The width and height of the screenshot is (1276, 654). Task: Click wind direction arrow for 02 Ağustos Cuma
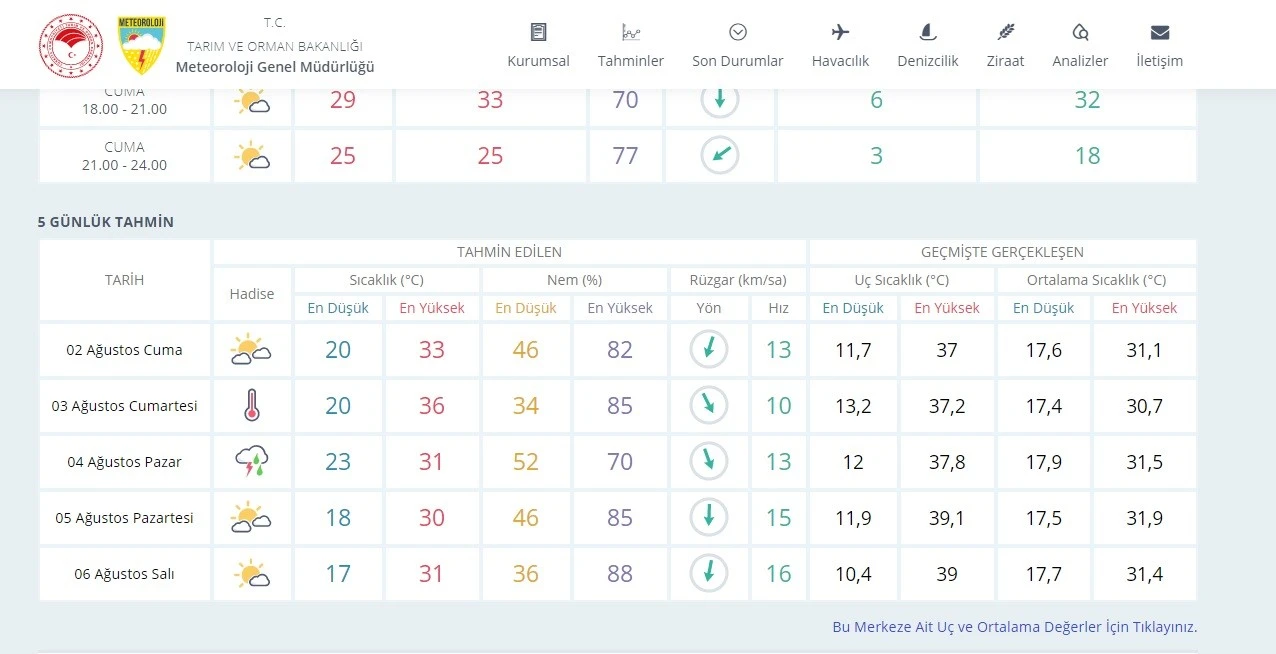pos(709,349)
